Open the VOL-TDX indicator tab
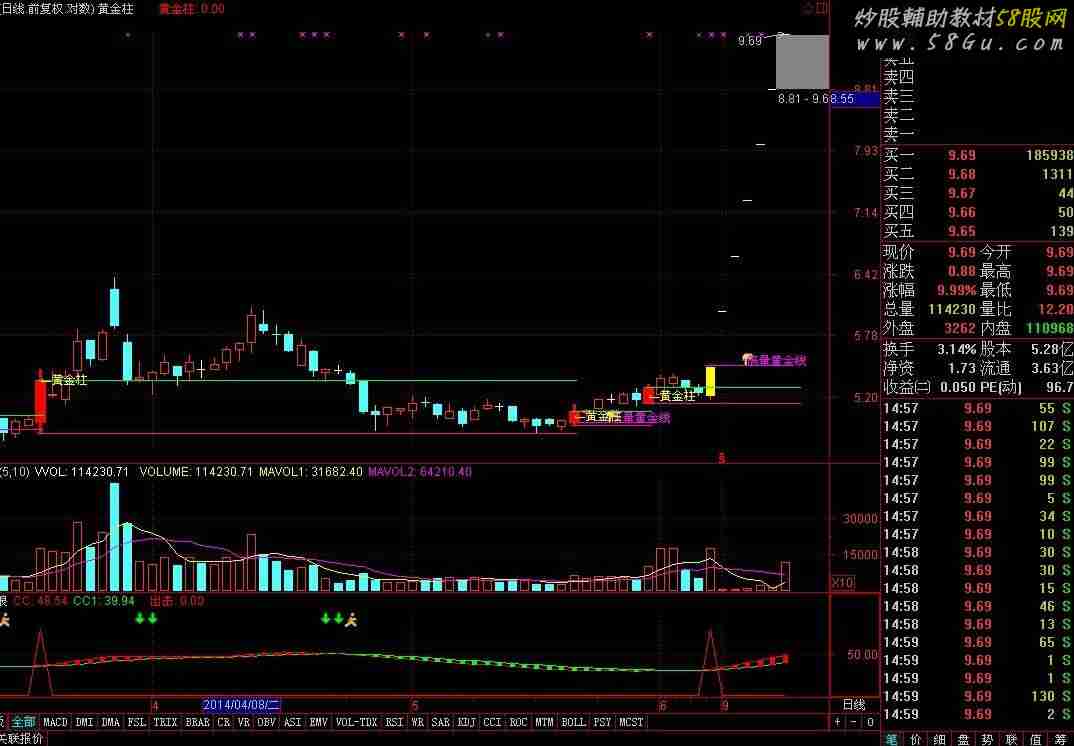Viewport: 1074px width, 746px height. click(x=357, y=722)
